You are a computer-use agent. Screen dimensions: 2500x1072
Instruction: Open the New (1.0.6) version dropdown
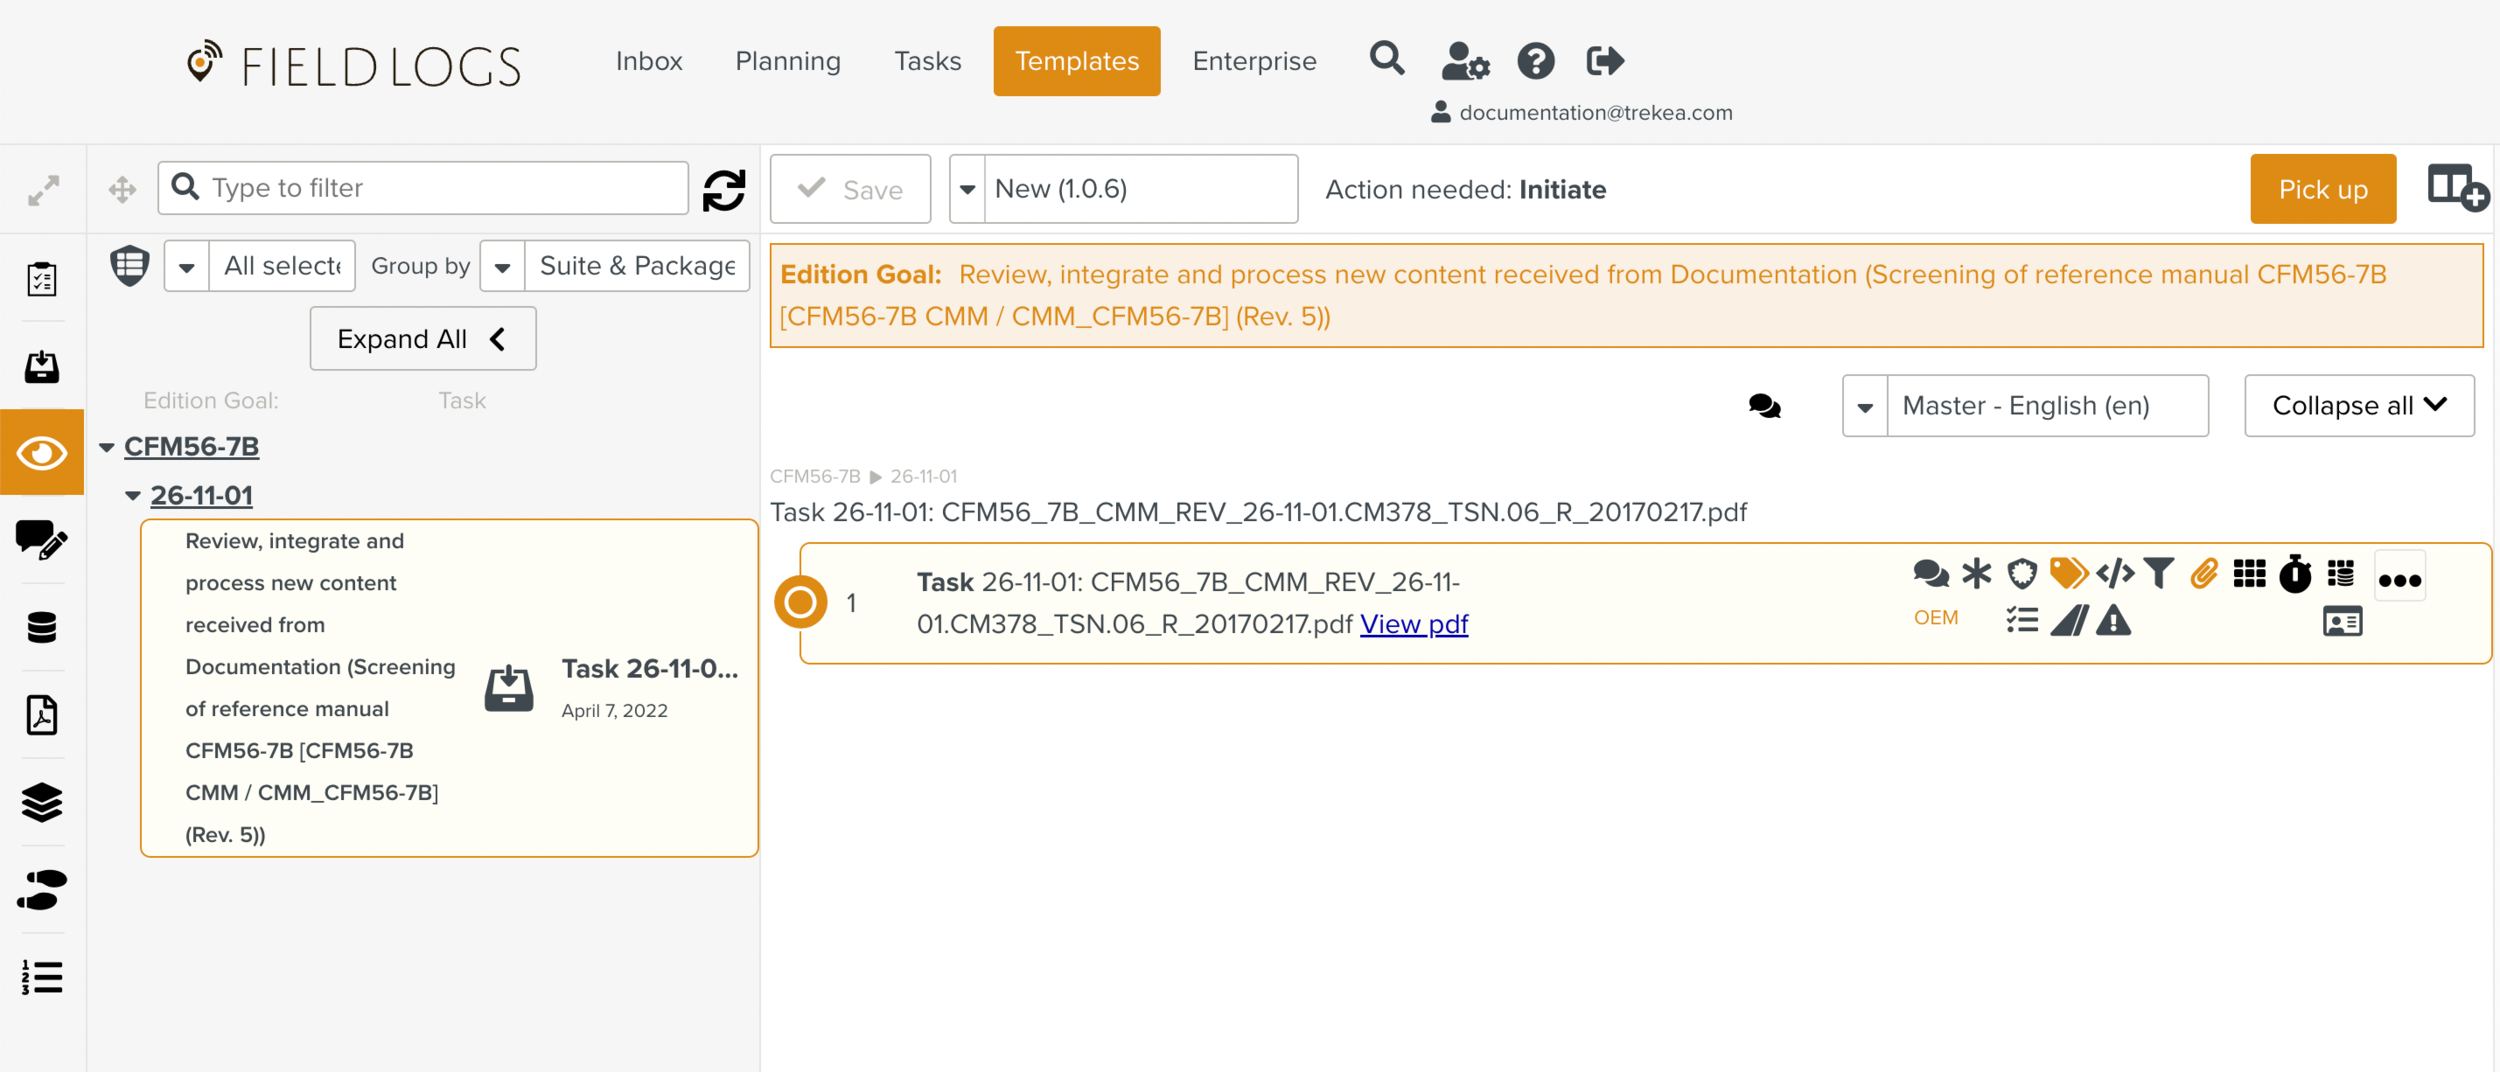(1123, 189)
